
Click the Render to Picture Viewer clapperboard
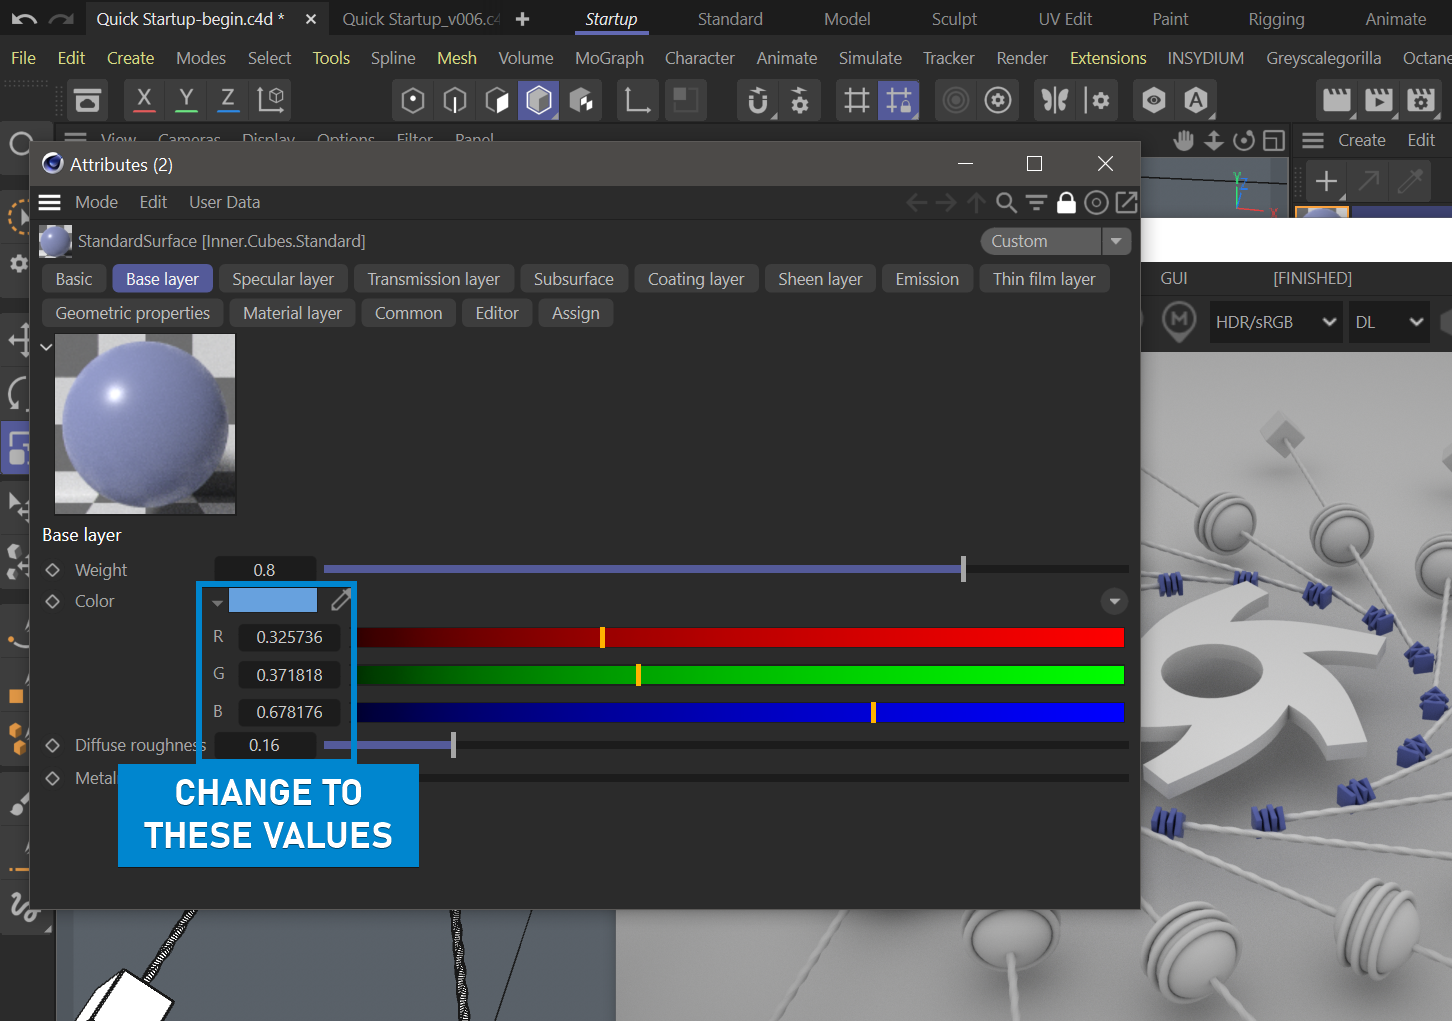[x=1378, y=100]
